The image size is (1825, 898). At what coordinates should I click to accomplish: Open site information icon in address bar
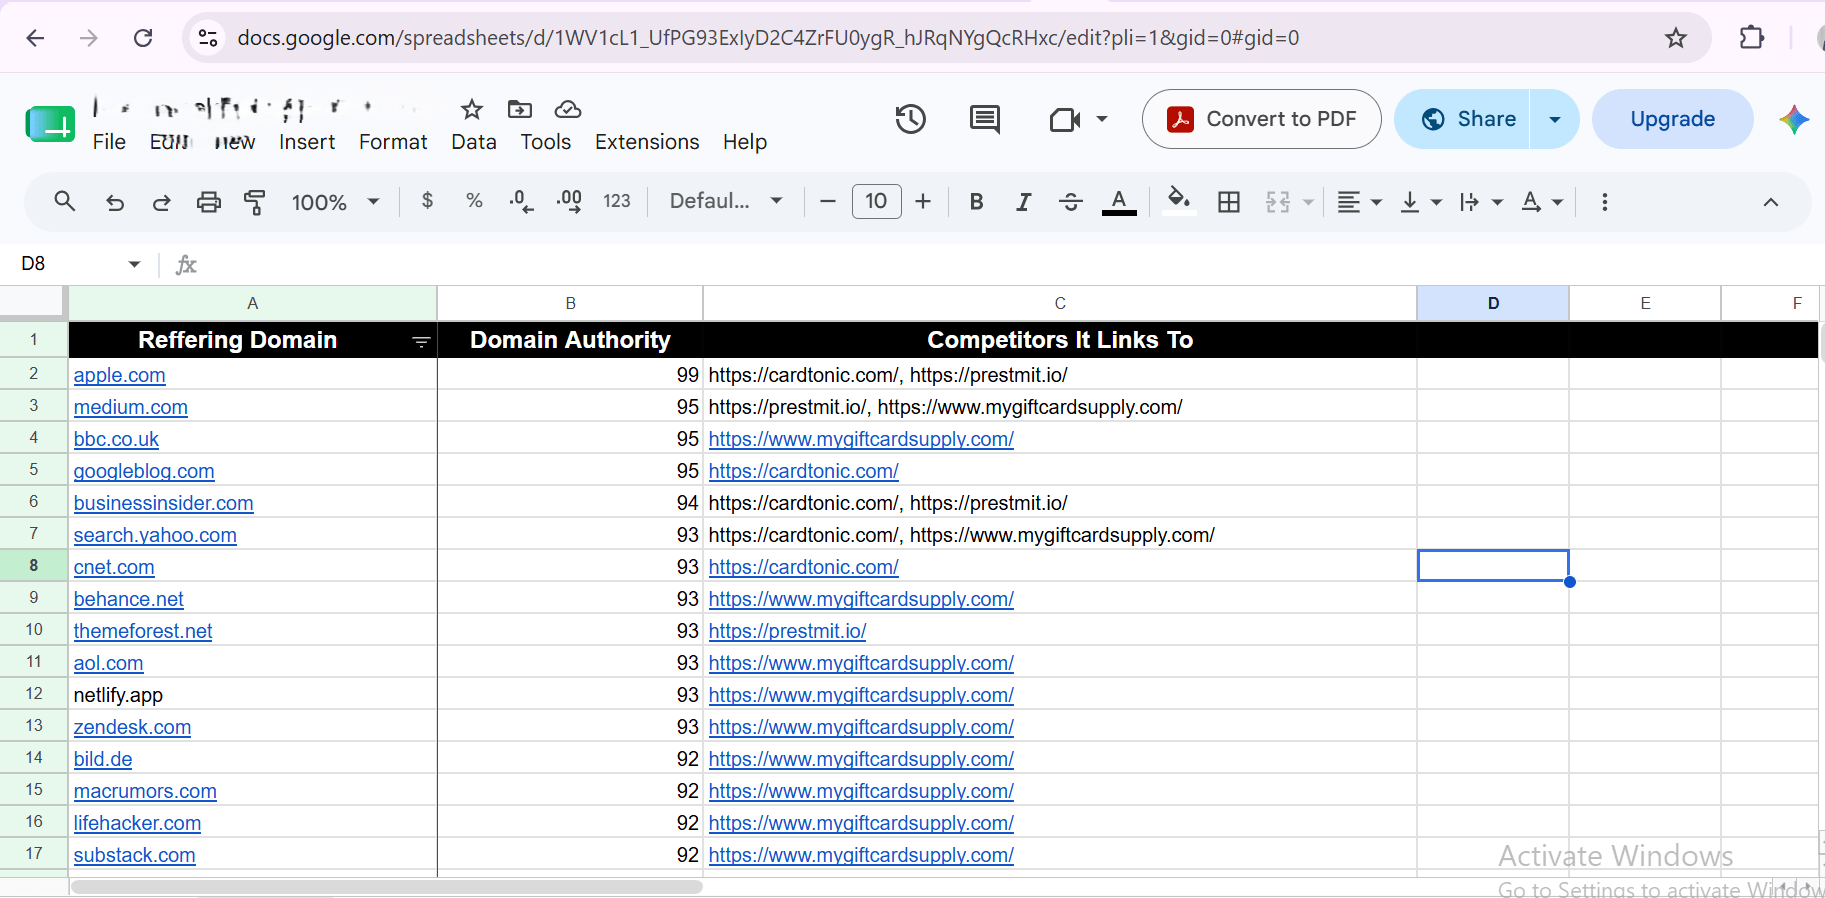[x=208, y=38]
